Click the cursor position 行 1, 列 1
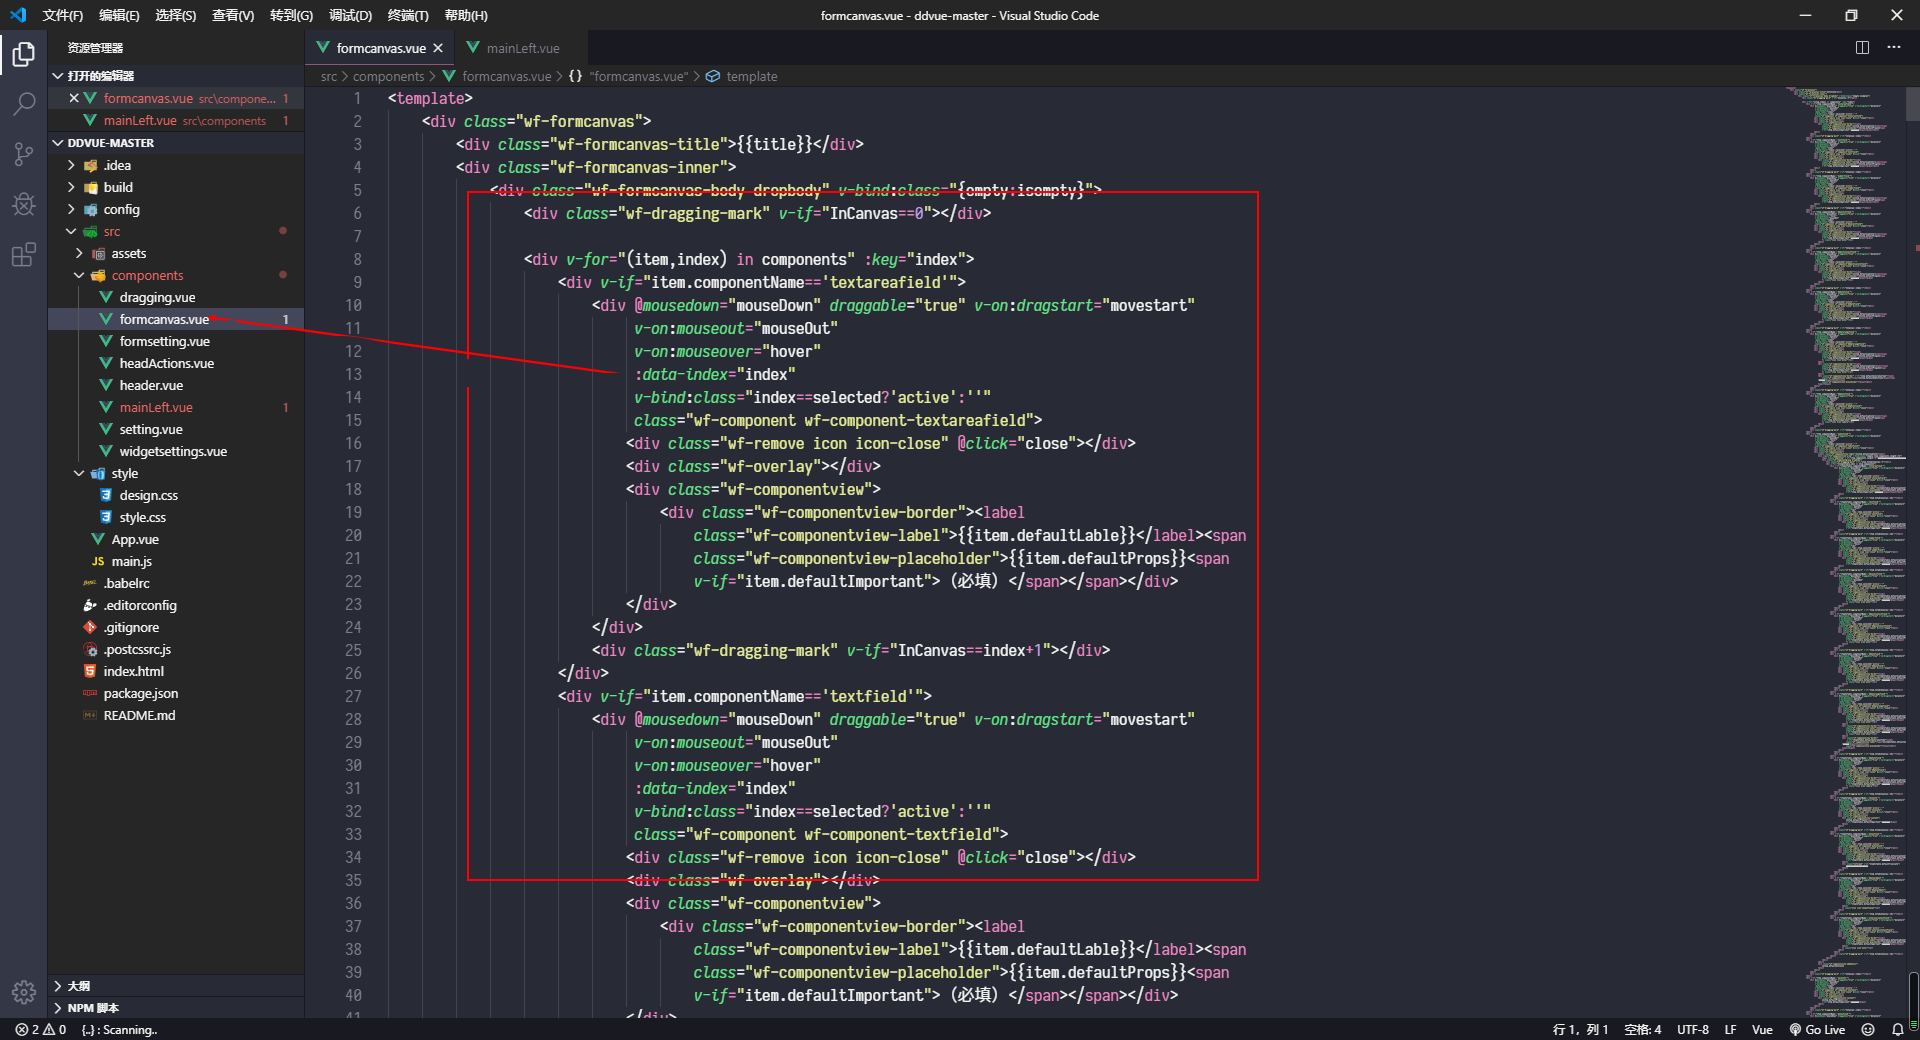The height and width of the screenshot is (1040, 1920). coord(1580,1029)
